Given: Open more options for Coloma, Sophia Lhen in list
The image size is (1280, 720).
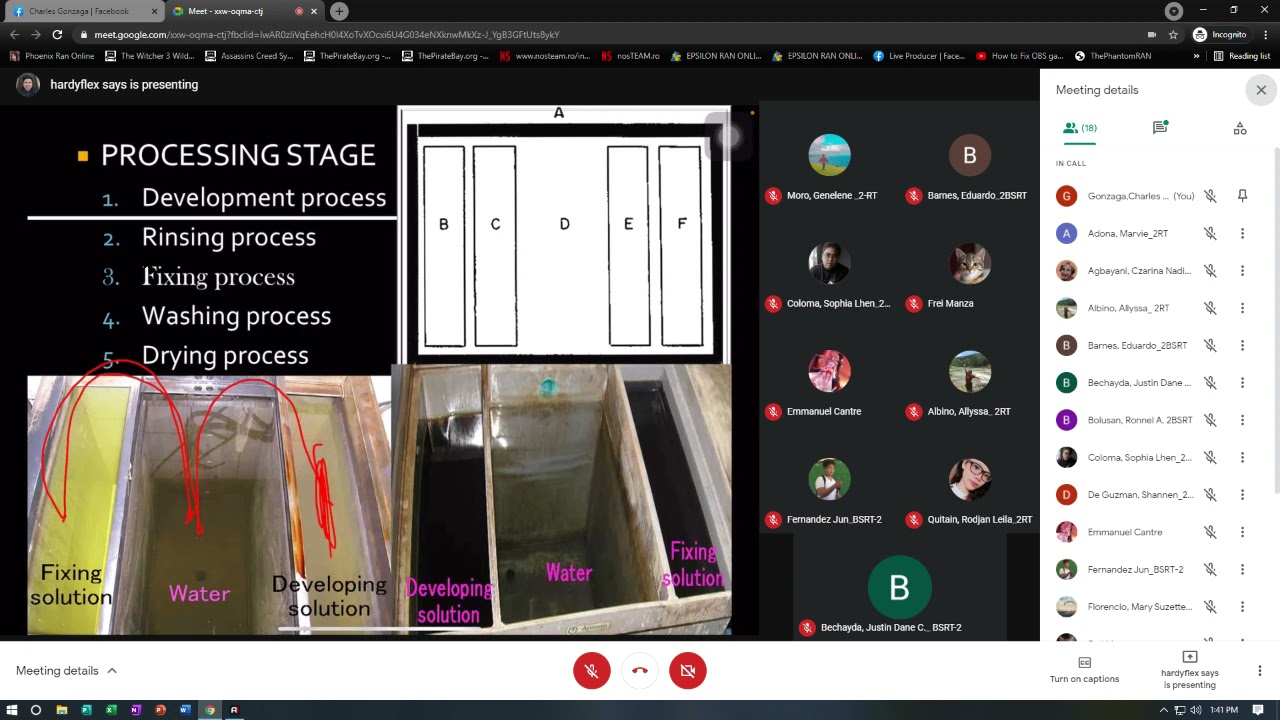Looking at the screenshot, I should [1242, 457].
